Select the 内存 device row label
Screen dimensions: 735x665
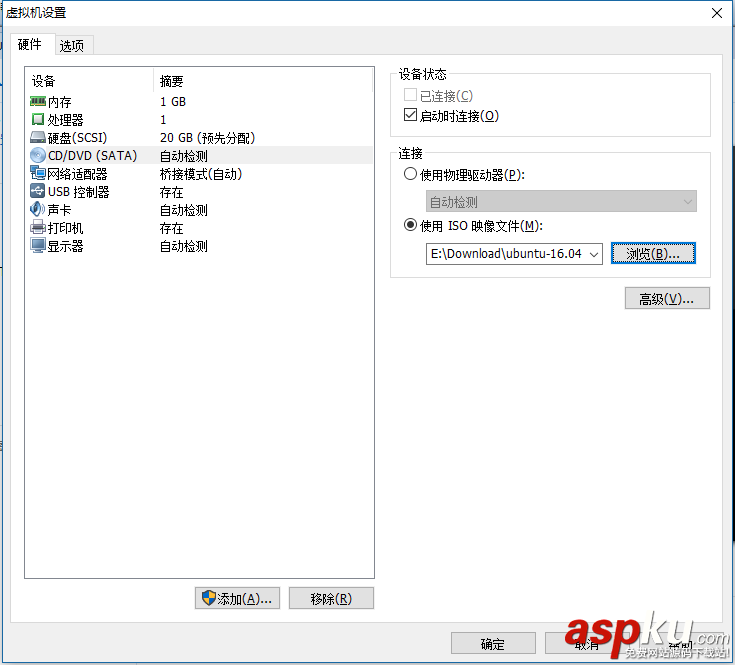60,102
